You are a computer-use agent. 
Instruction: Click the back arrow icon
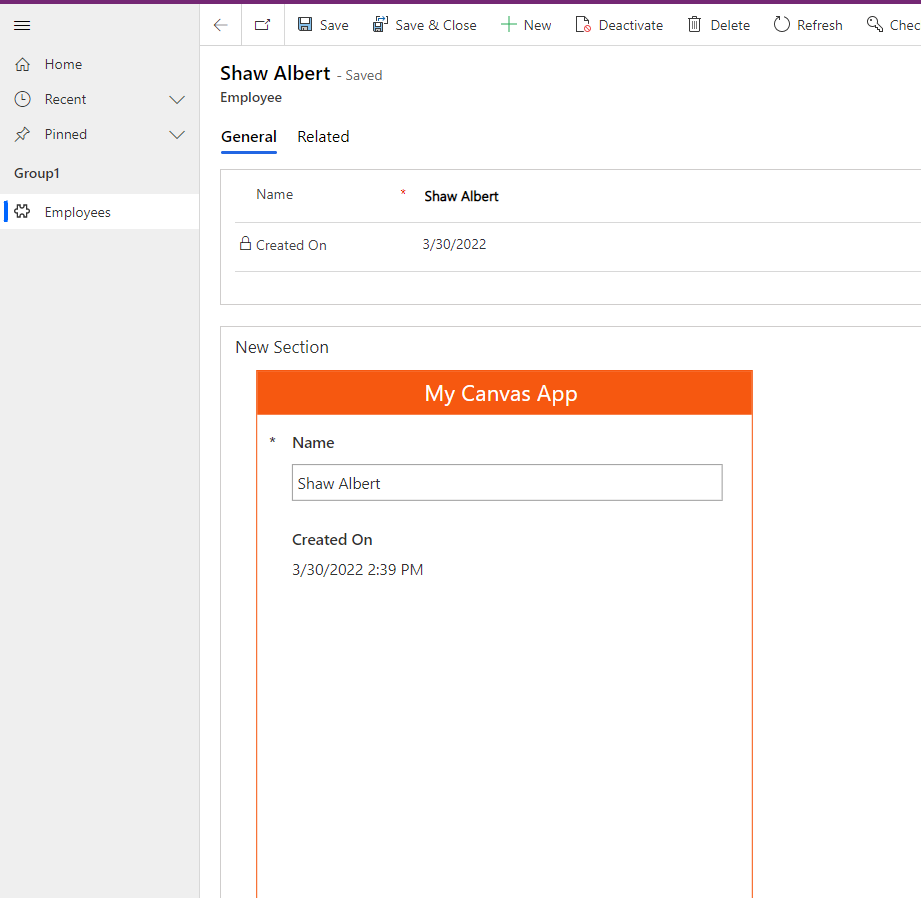point(221,25)
